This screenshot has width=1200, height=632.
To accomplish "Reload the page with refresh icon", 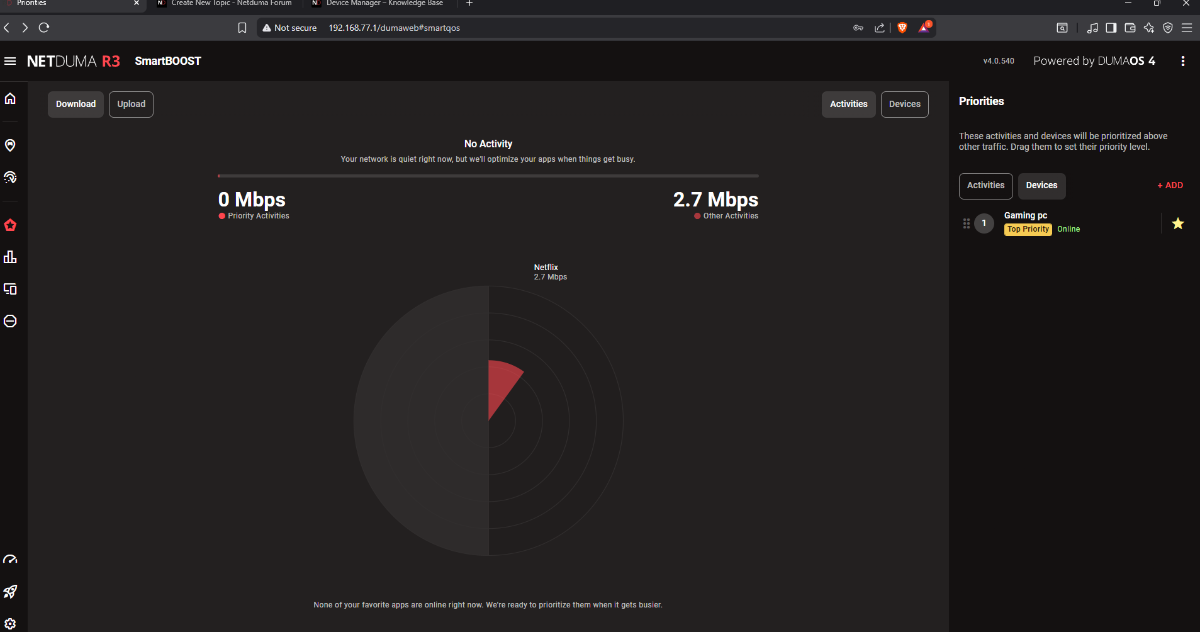I will pos(43,28).
